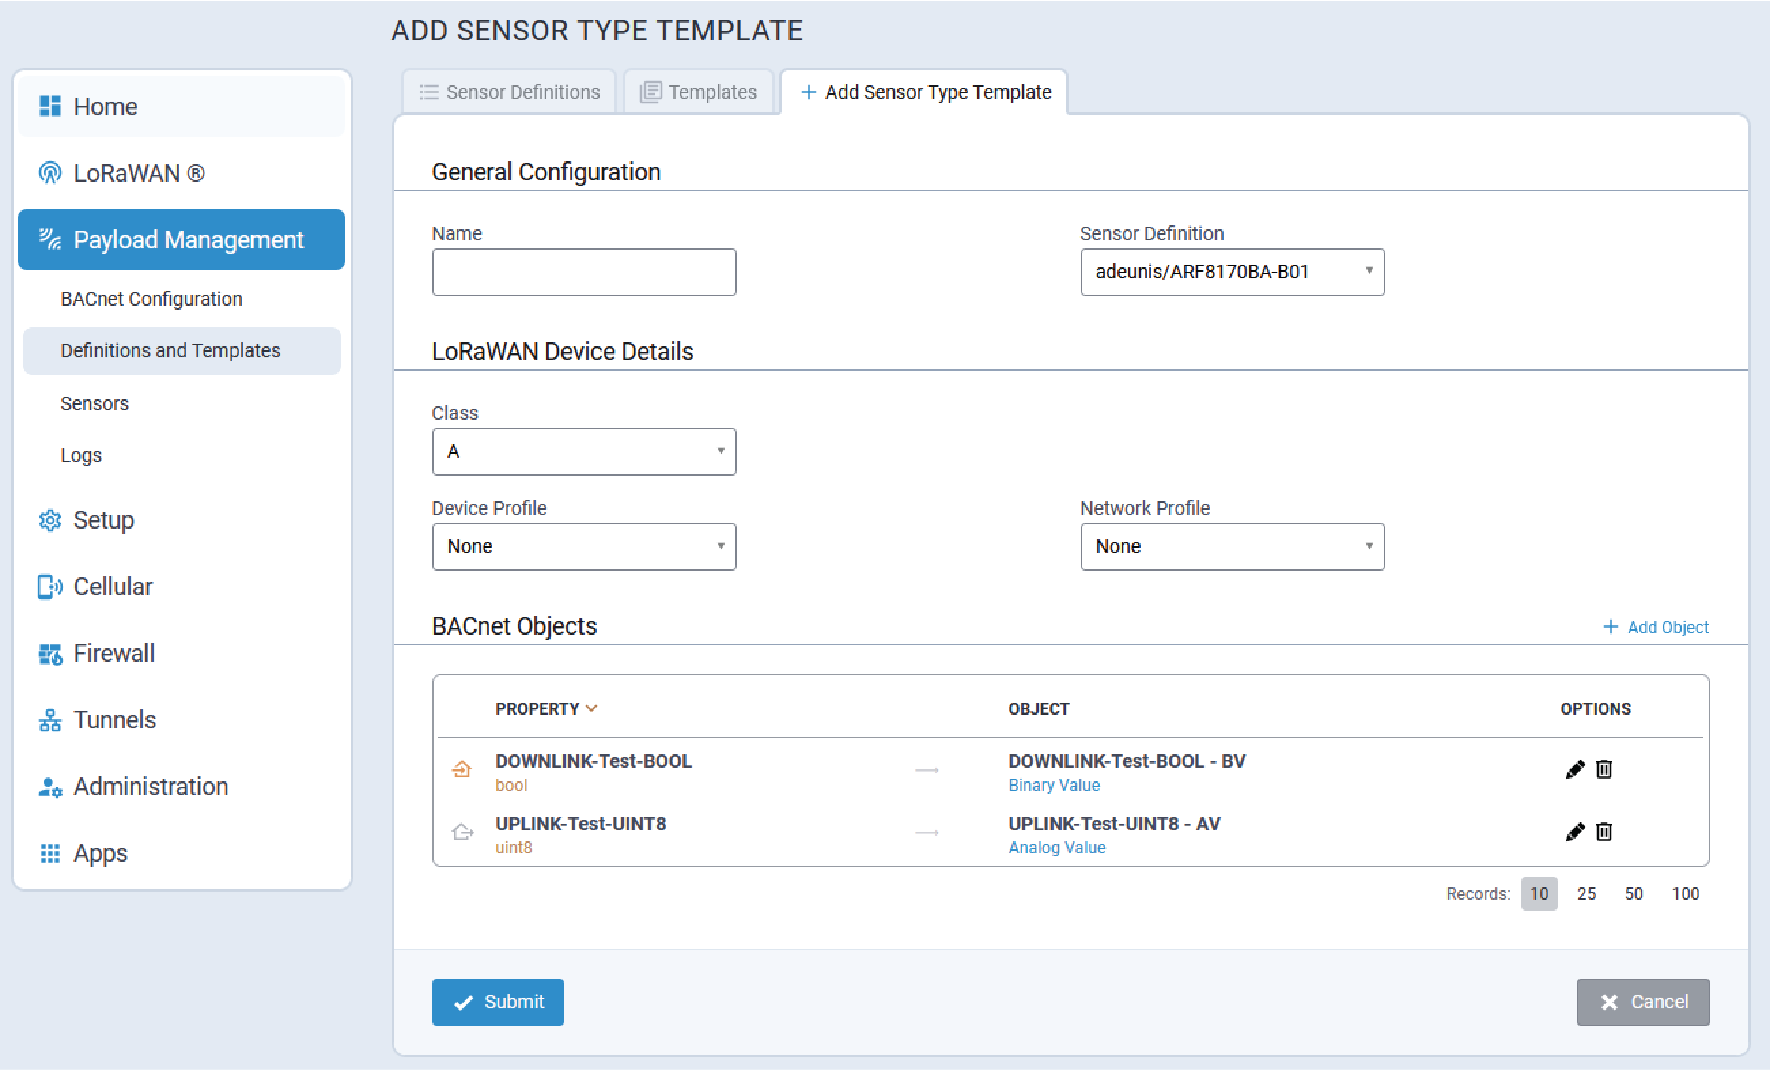Click the Firewall icon in sidebar
This screenshot has height=1070, width=1770.
pos(49,654)
